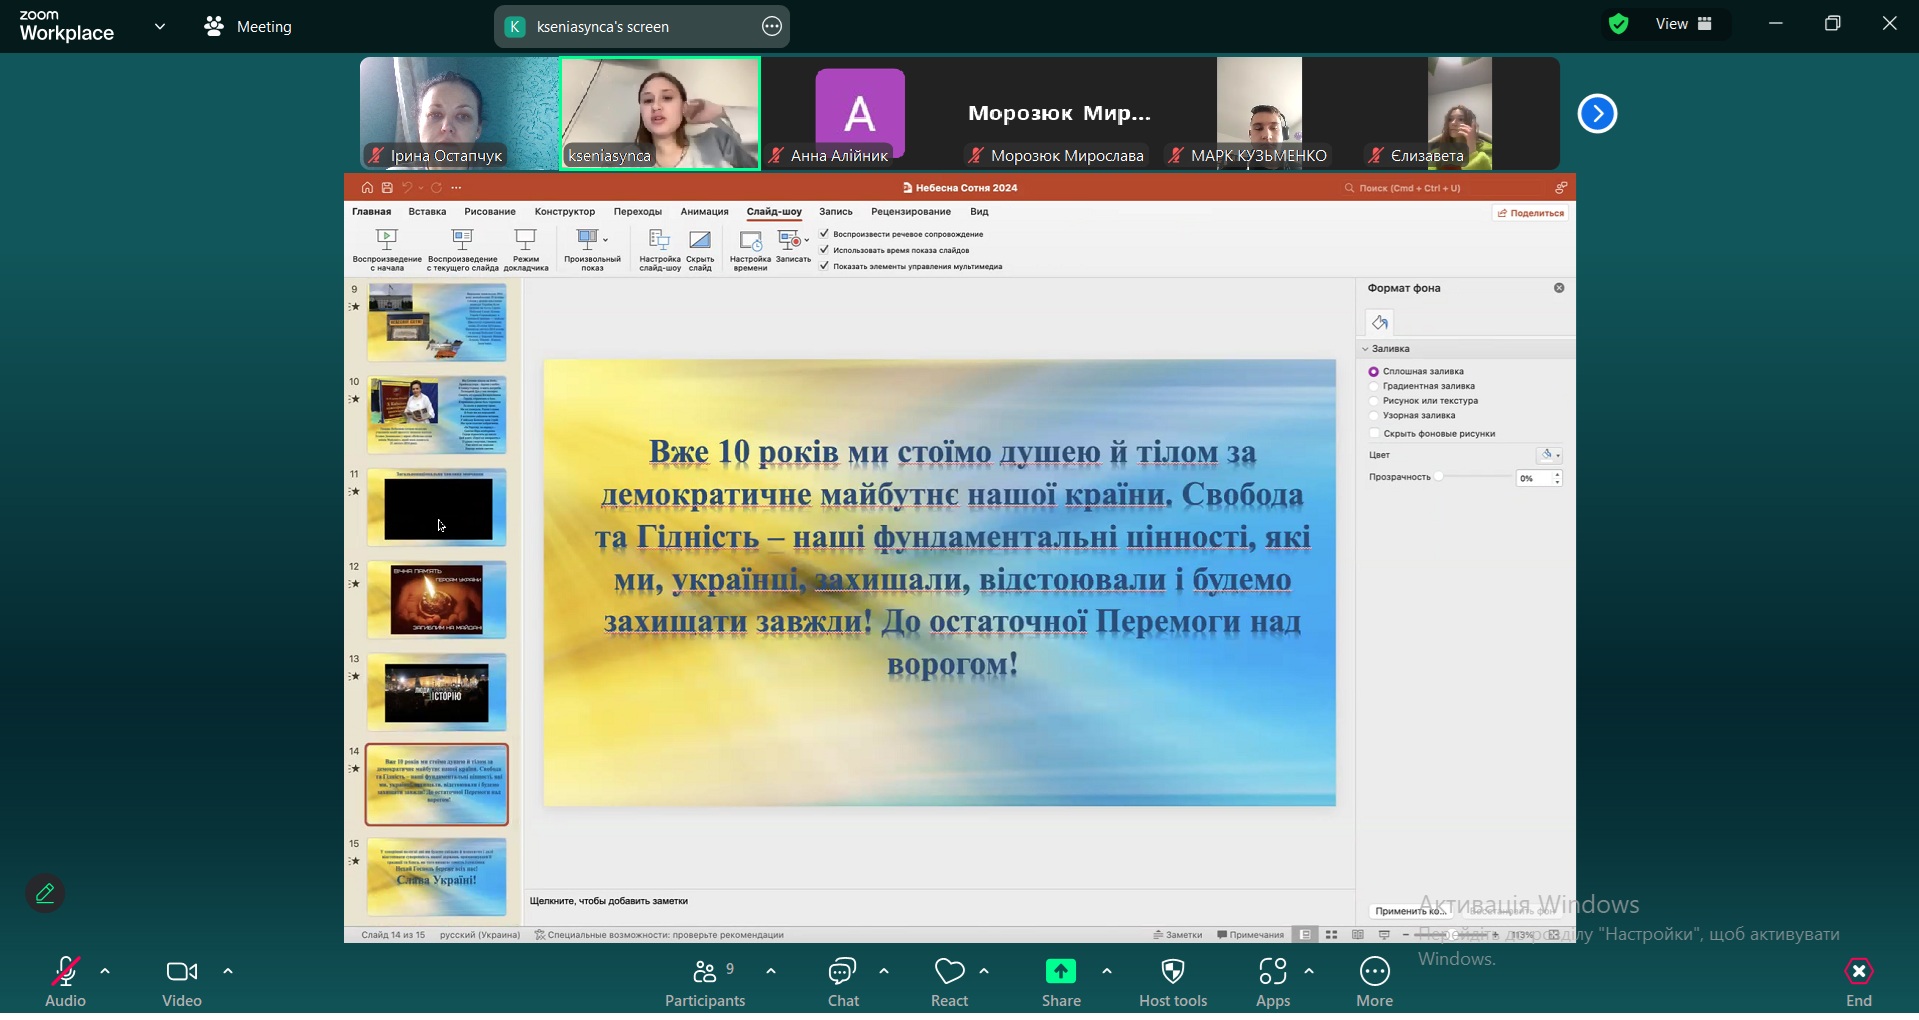The image size is (1919, 1020).
Task: Toggle Использовать время показа слайдов checkbox
Action: [x=825, y=252]
